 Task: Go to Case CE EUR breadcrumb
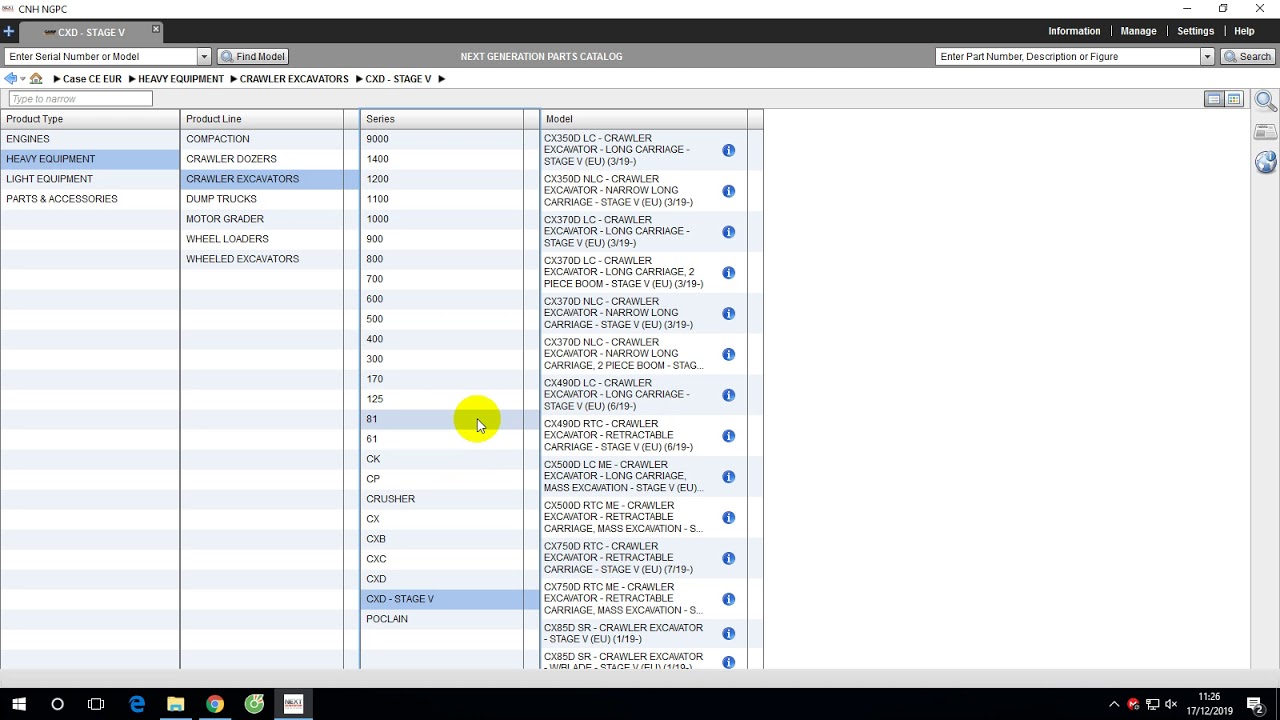[92, 79]
